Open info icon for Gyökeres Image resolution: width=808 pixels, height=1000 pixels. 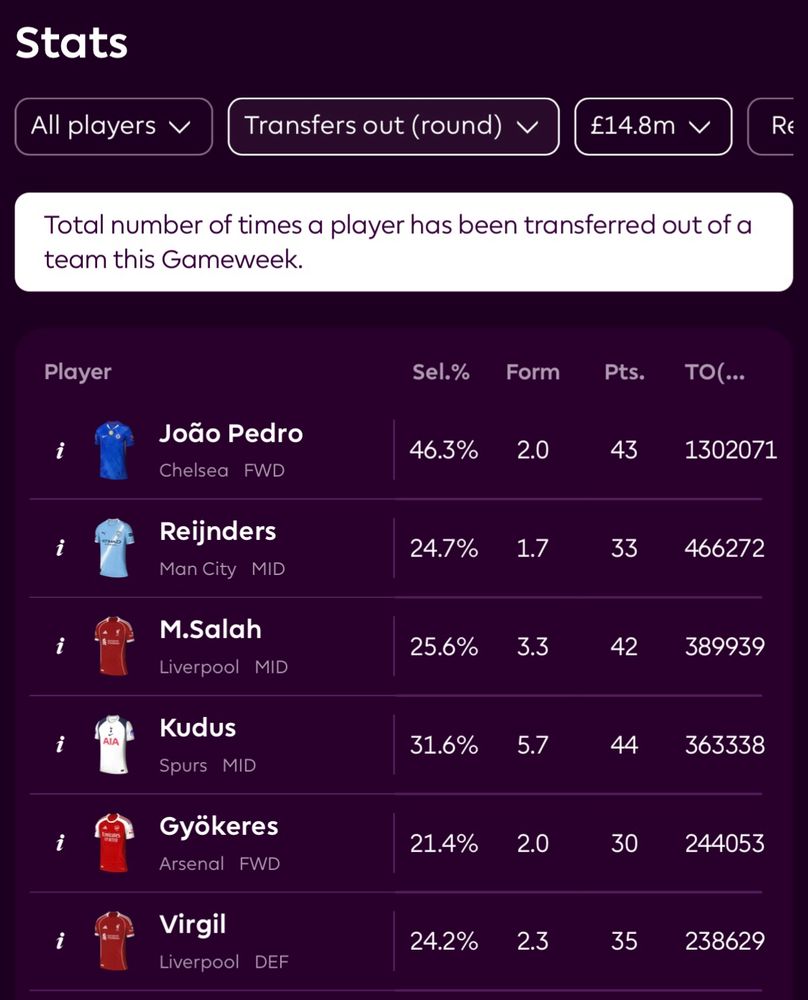pyautogui.click(x=60, y=843)
